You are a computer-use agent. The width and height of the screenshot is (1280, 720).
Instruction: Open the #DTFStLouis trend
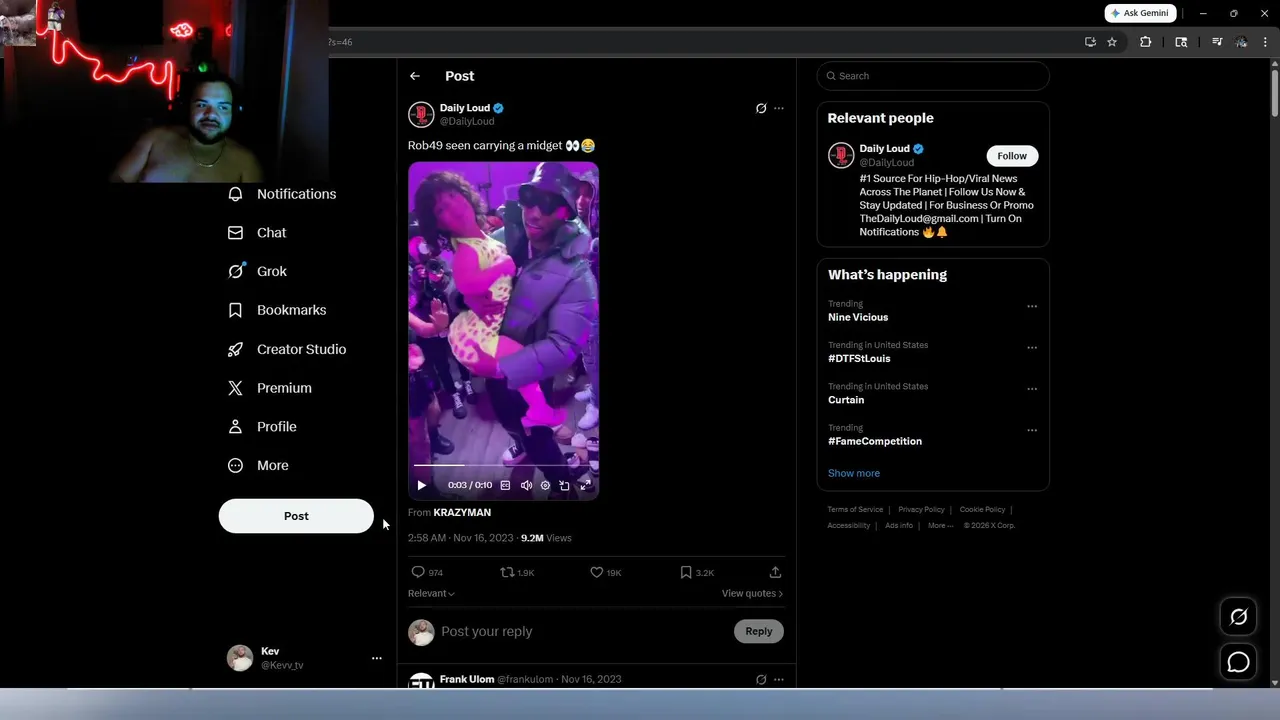pos(859,358)
